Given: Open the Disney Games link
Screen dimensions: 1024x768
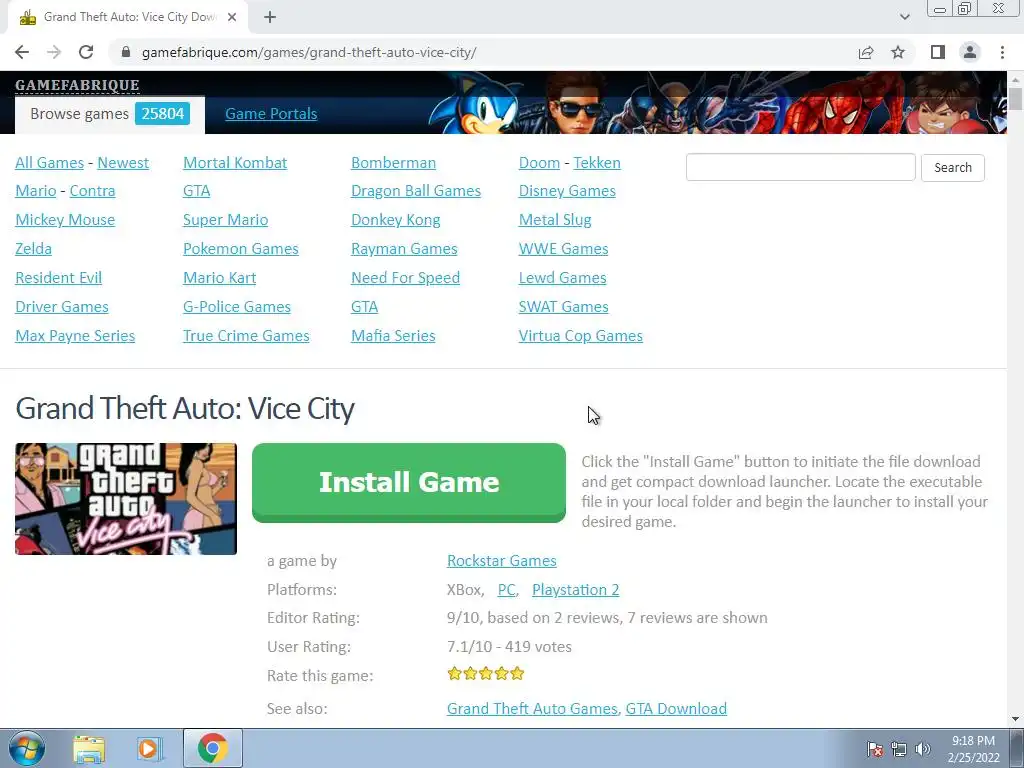Looking at the screenshot, I should pyautogui.click(x=567, y=191).
